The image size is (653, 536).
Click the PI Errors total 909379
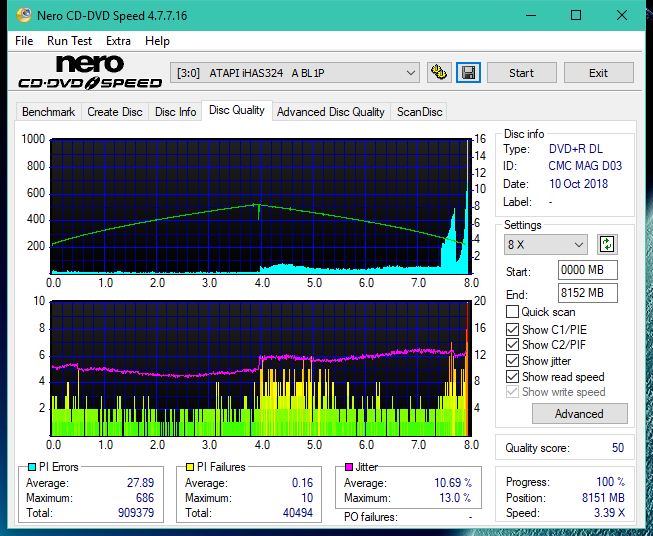tap(136, 513)
